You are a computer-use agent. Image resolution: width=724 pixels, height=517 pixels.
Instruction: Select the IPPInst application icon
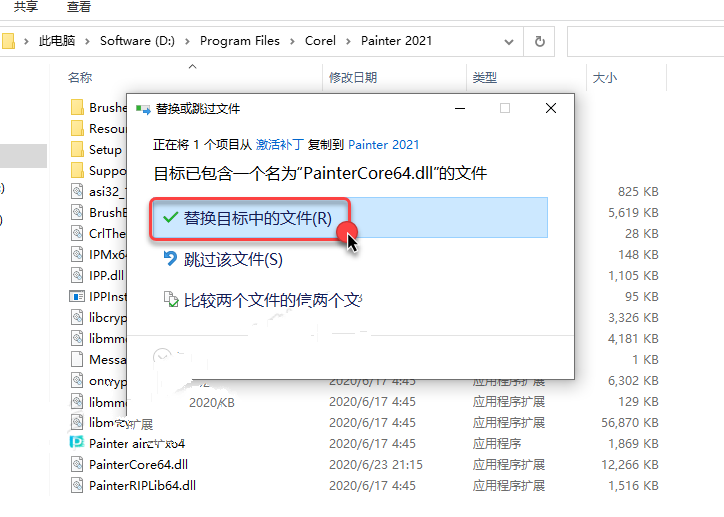77,296
